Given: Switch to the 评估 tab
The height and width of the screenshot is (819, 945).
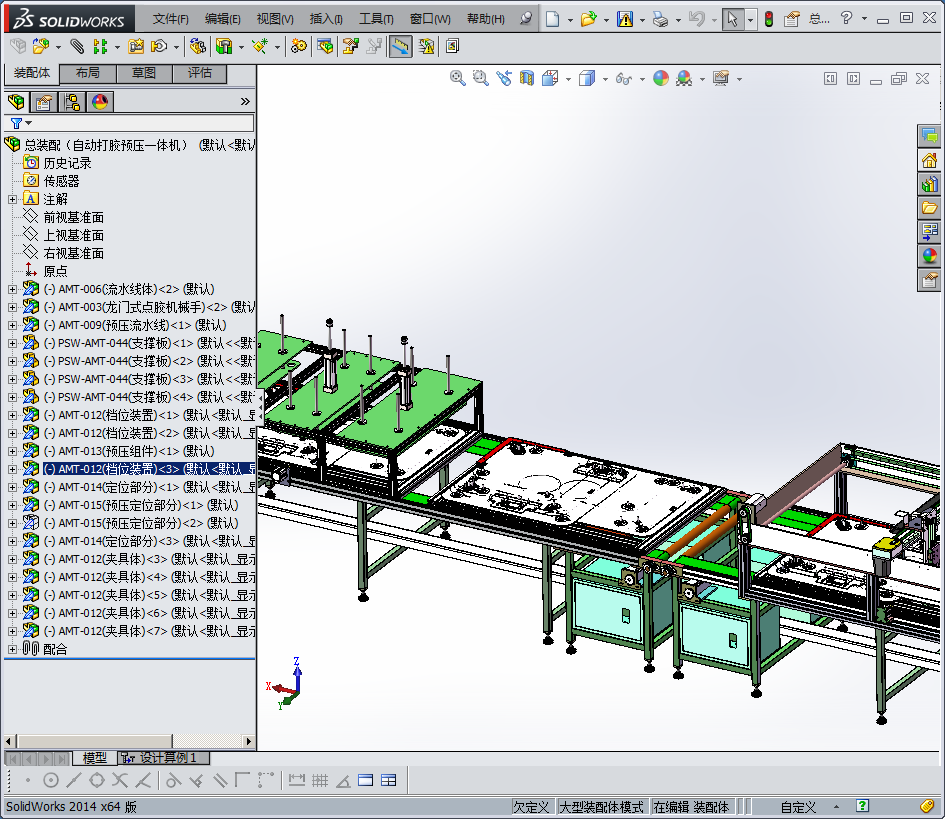Looking at the screenshot, I should (199, 73).
